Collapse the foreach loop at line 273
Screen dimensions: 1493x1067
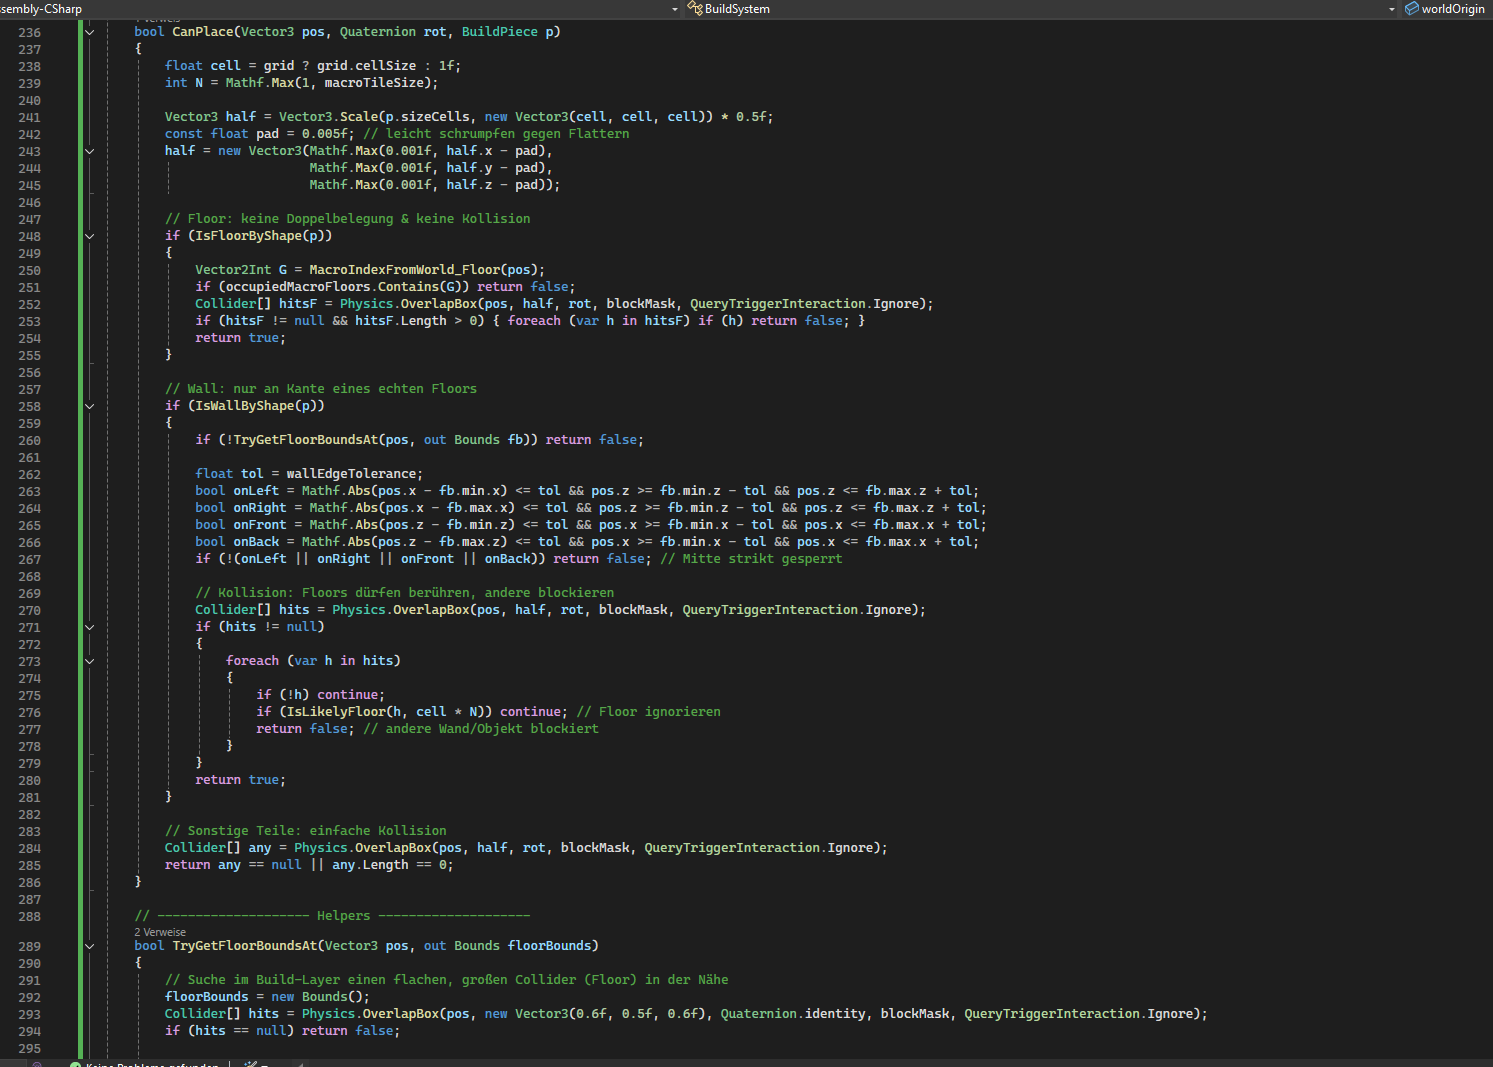(89, 661)
